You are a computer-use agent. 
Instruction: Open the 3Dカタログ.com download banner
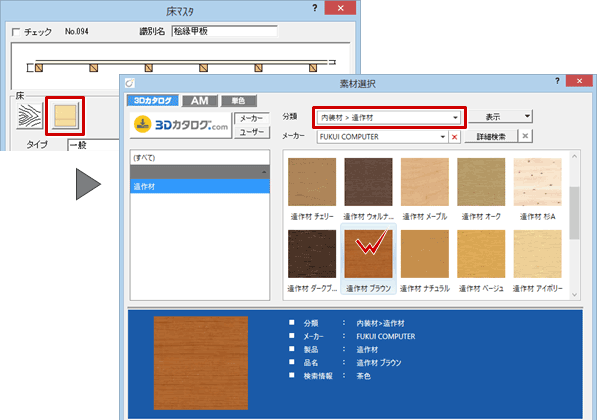tap(180, 125)
